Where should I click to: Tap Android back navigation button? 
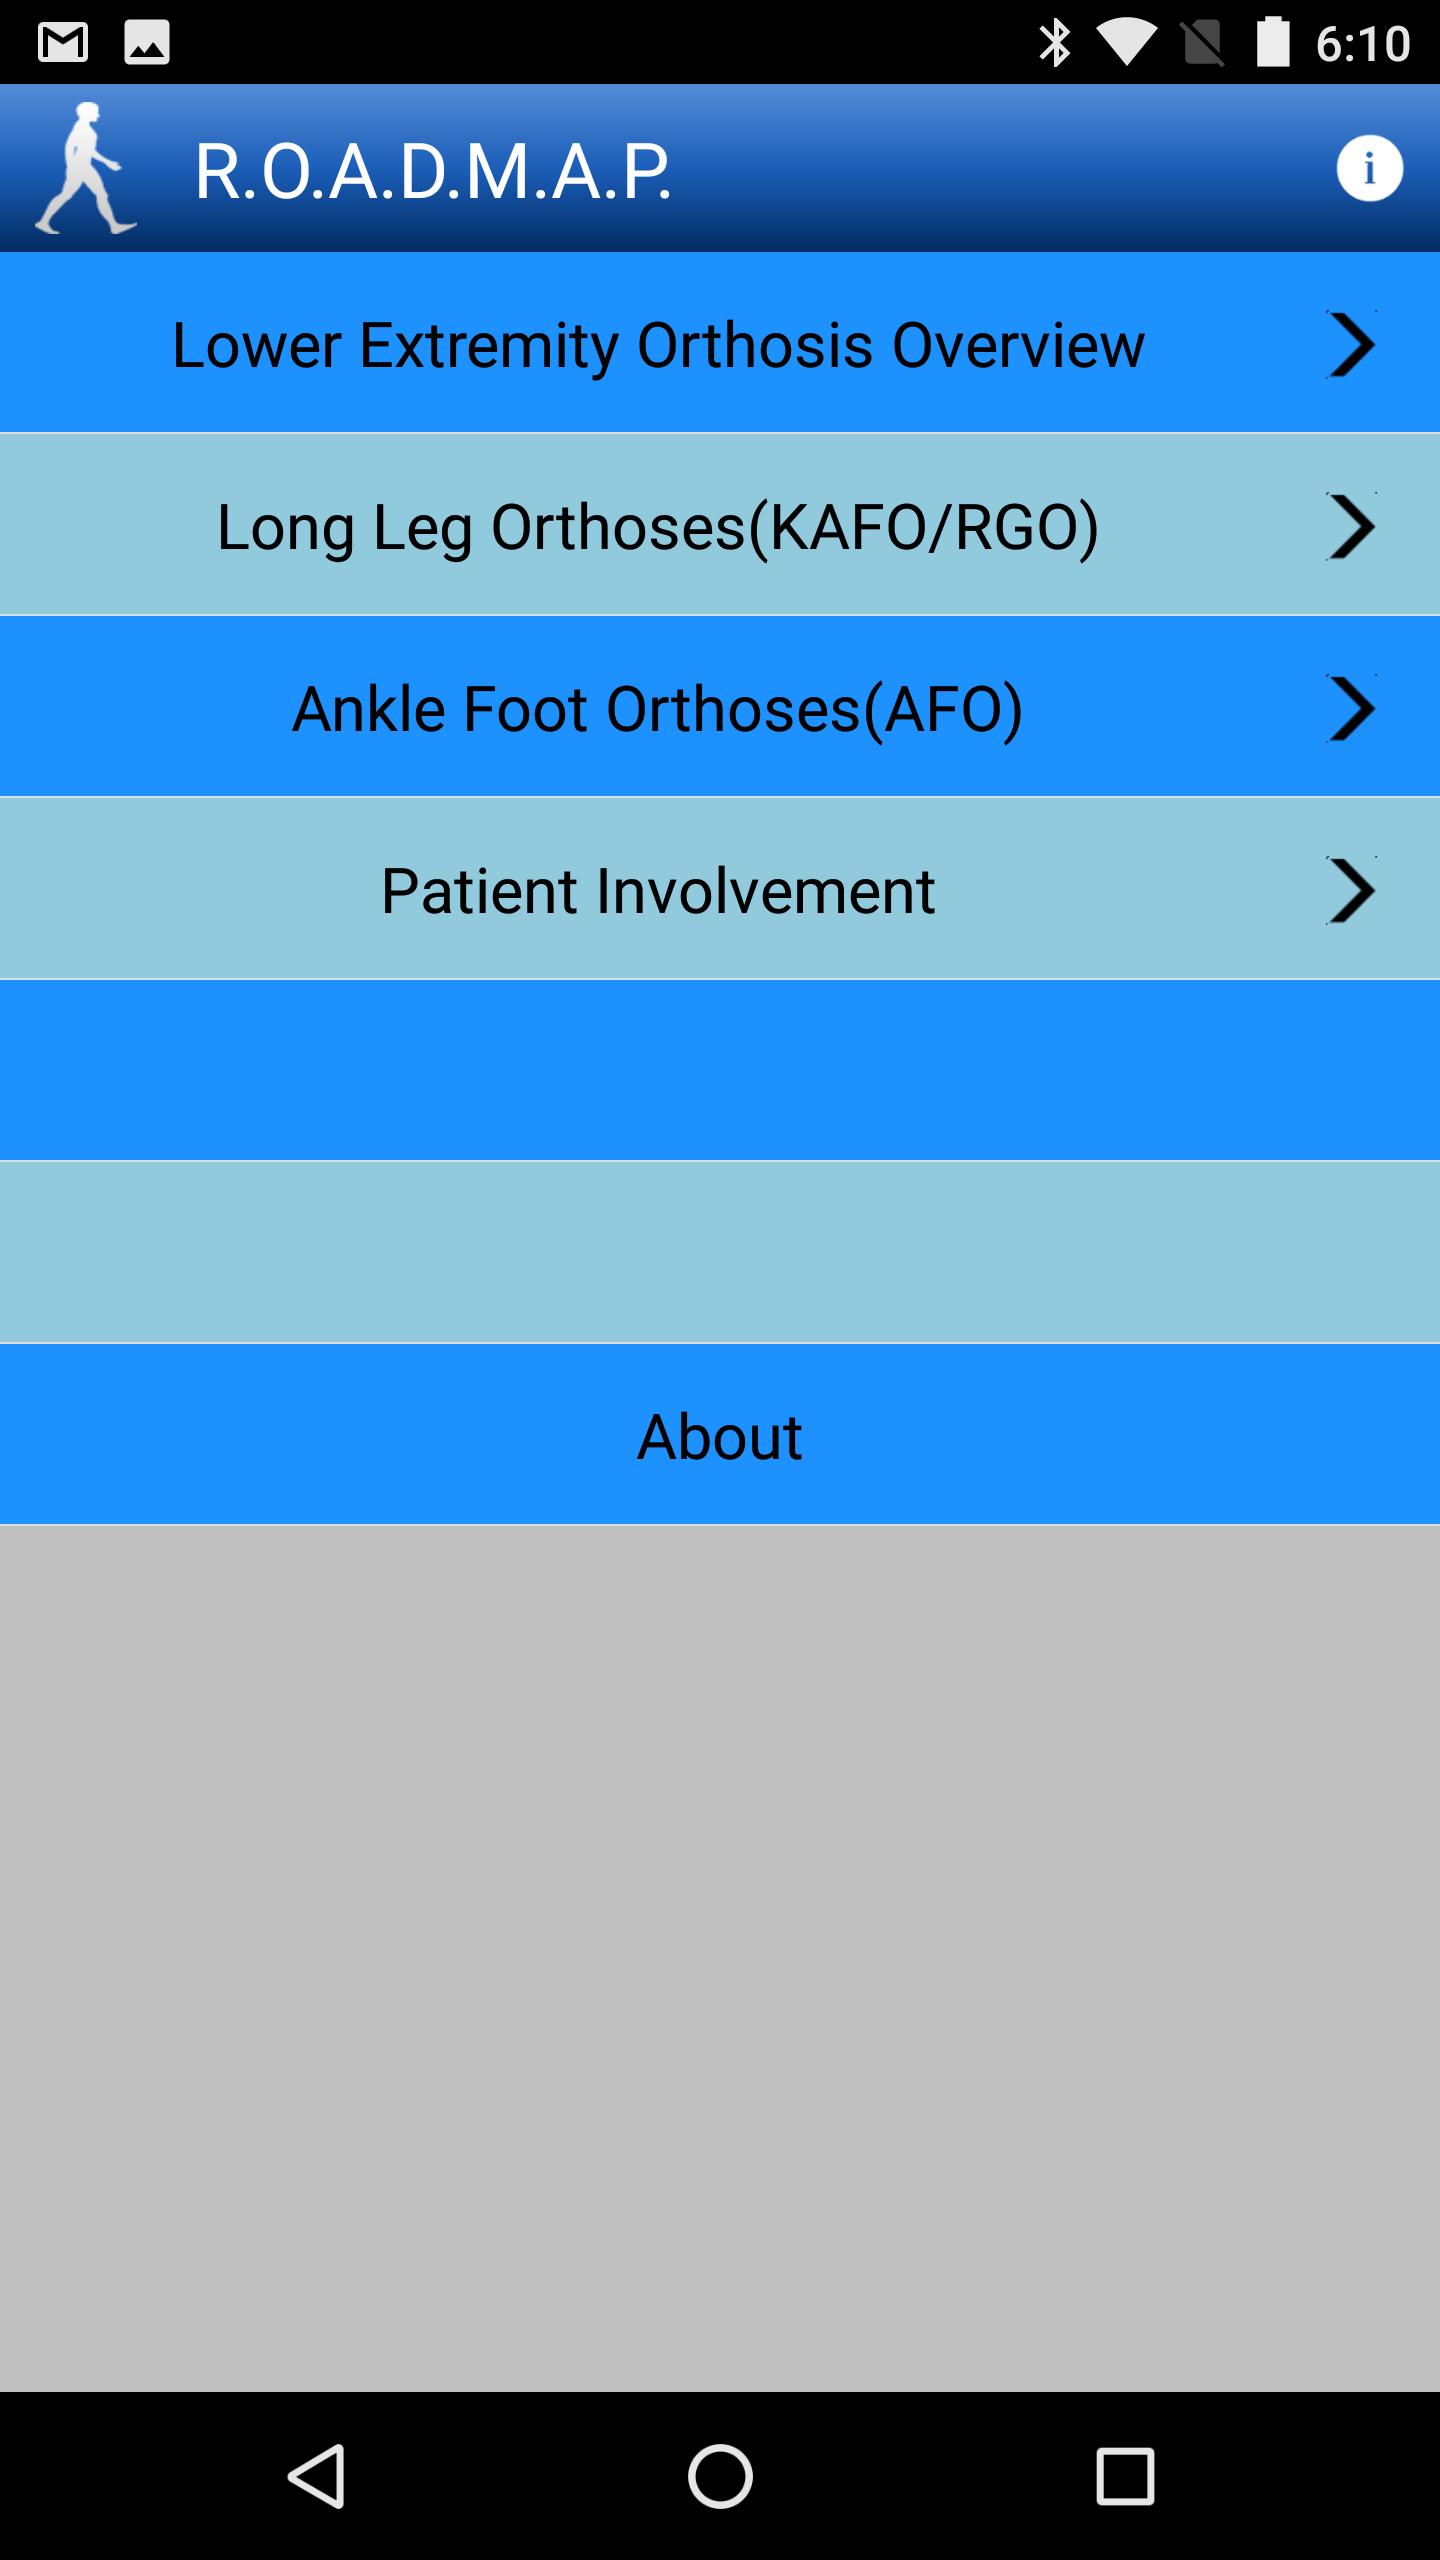click(x=316, y=2476)
